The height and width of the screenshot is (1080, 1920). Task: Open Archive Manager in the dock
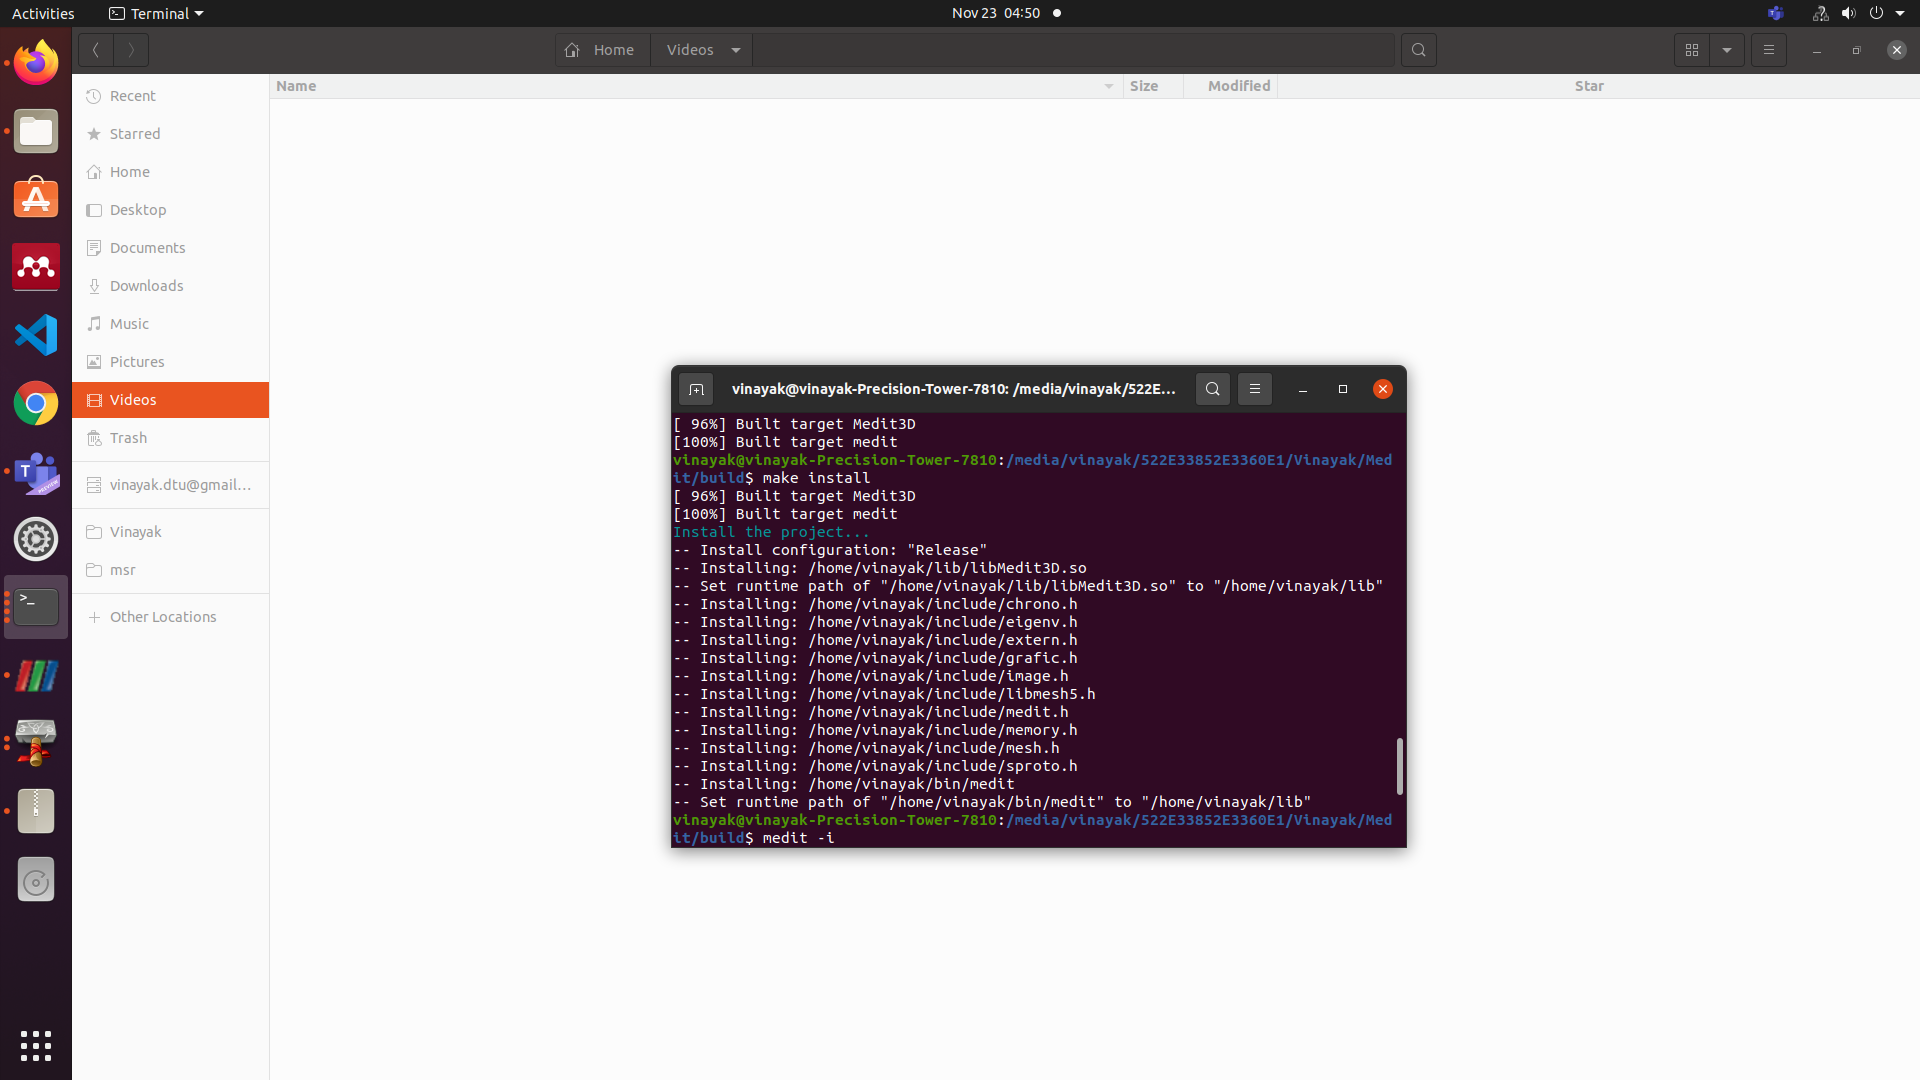coord(36,811)
